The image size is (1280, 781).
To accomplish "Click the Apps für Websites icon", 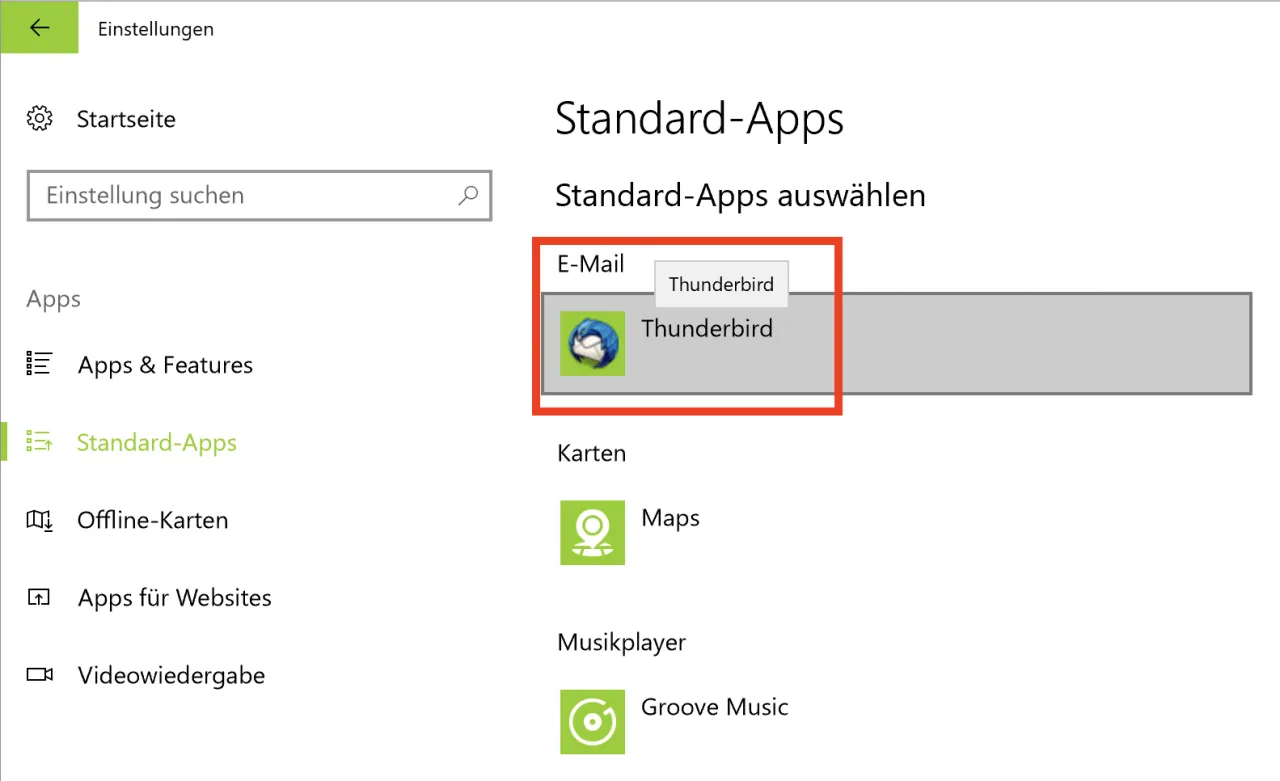I will click(x=39, y=598).
